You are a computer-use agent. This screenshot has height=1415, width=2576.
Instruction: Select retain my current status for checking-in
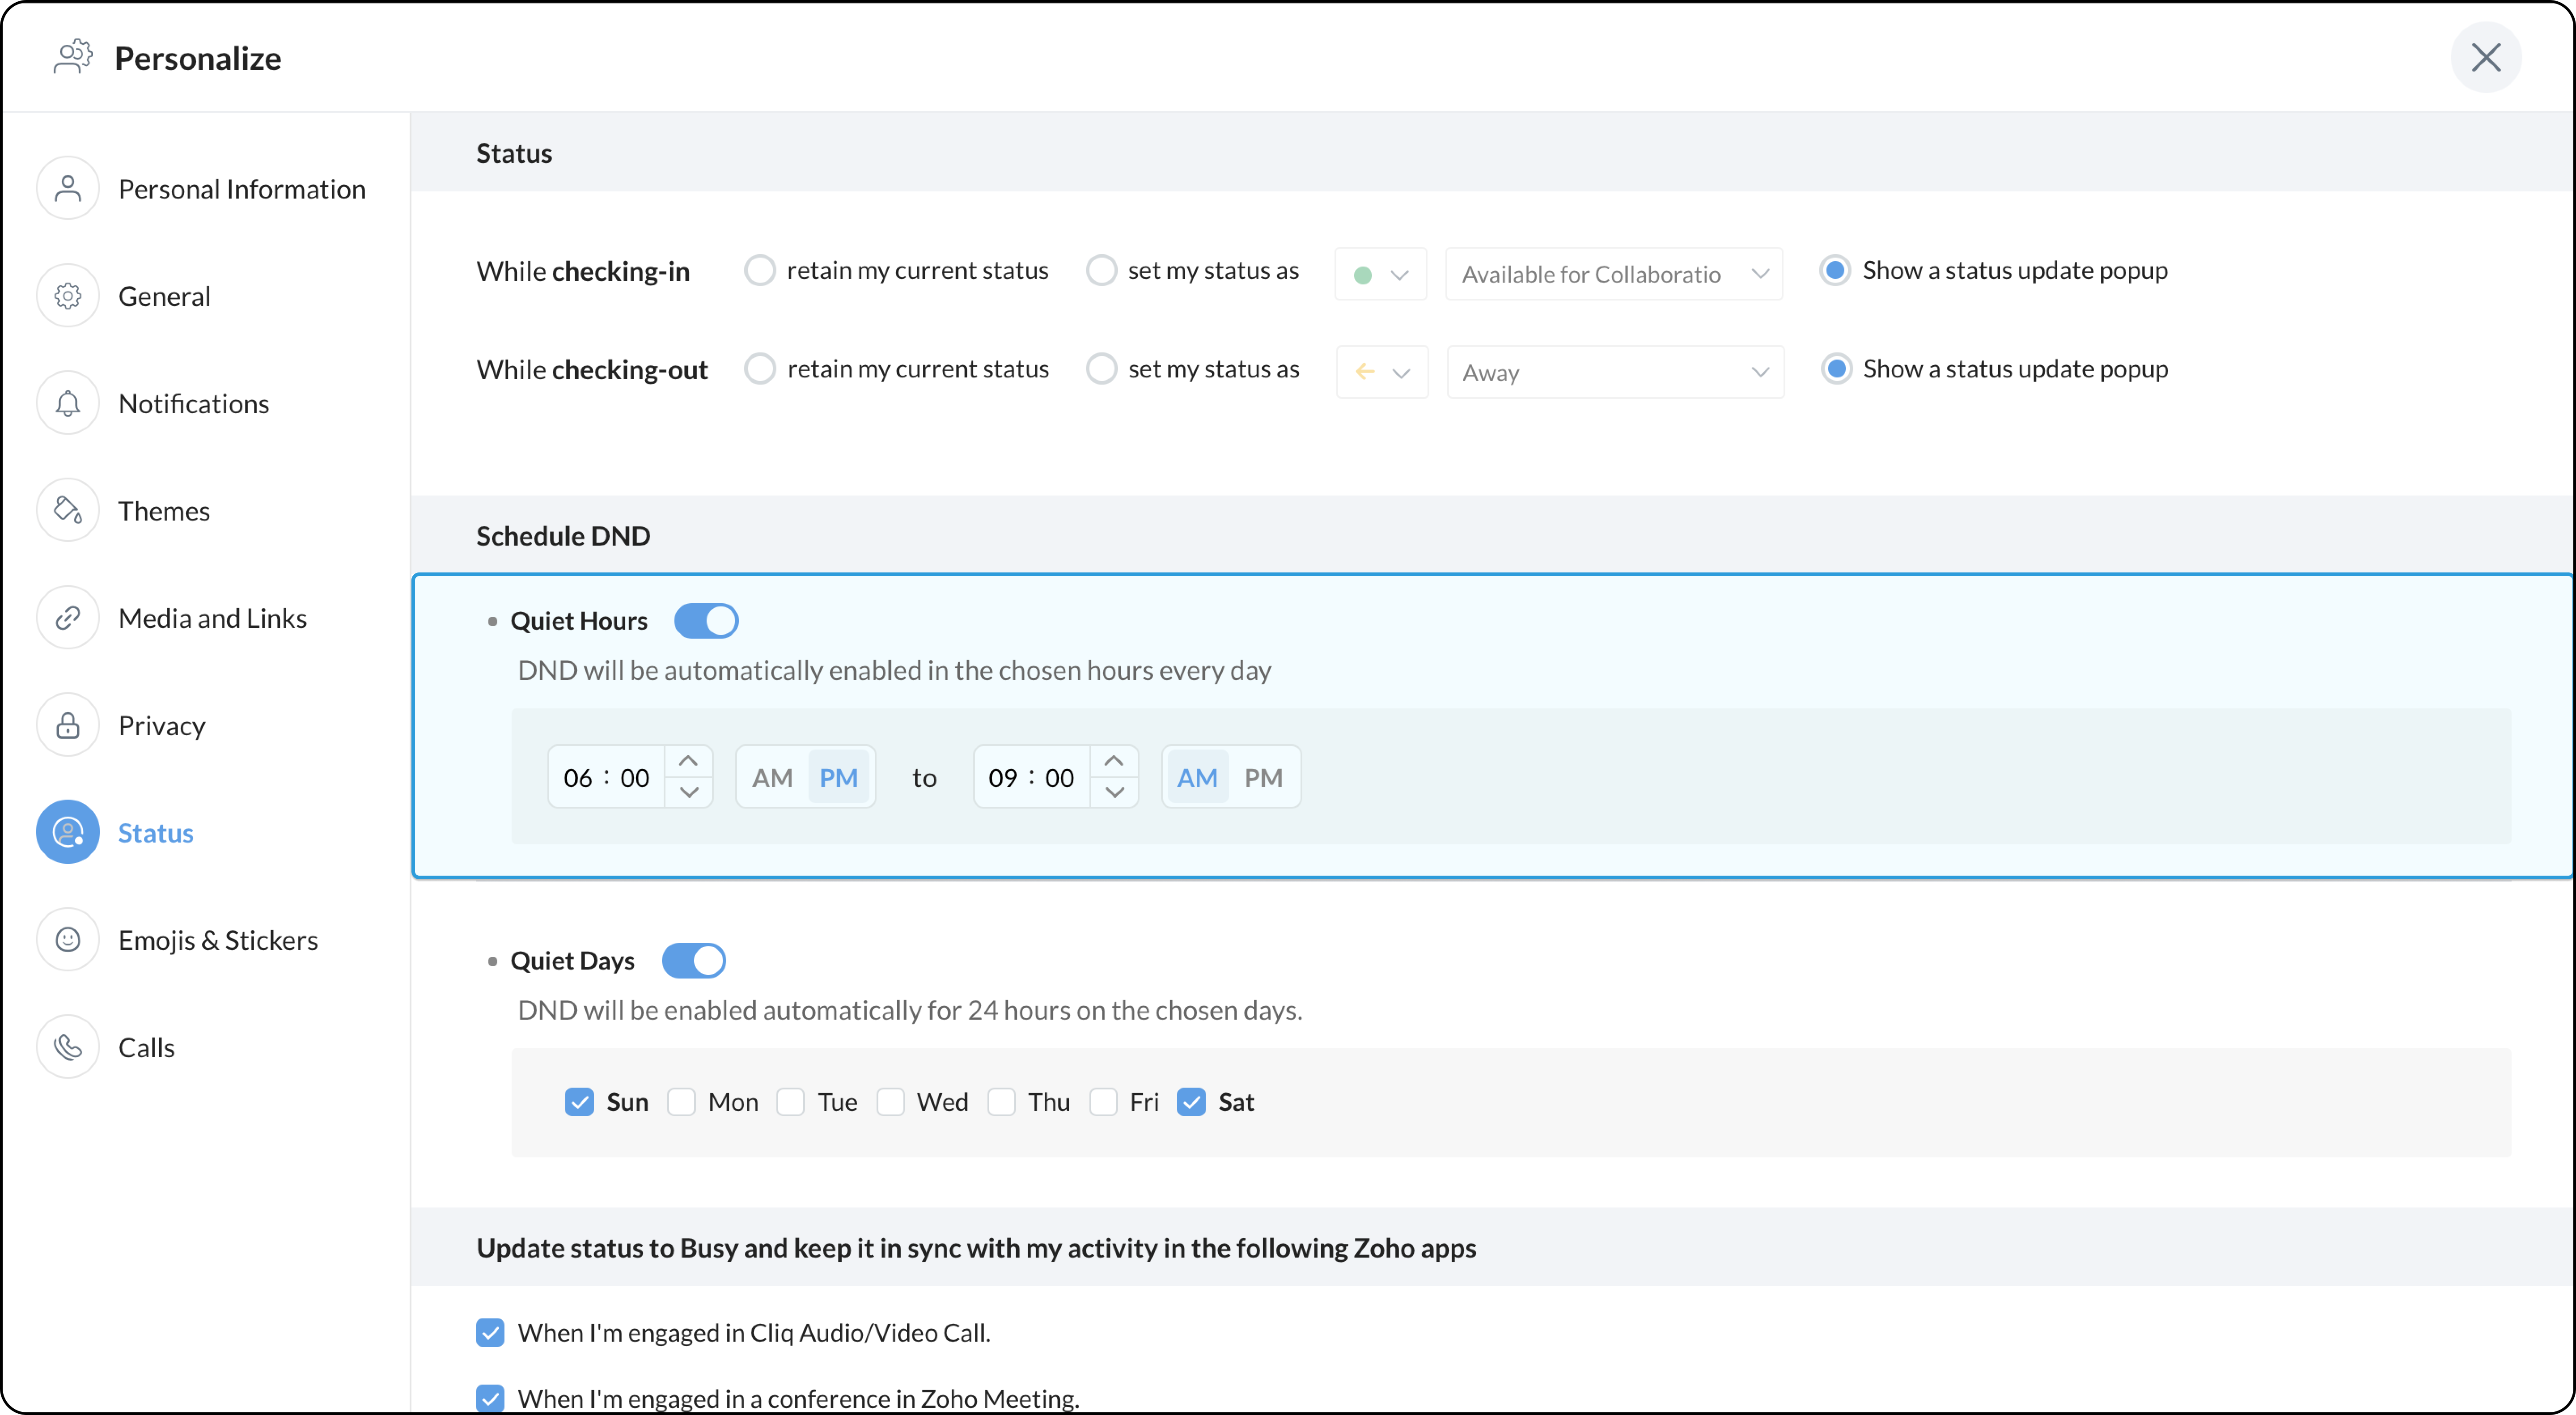pos(759,270)
